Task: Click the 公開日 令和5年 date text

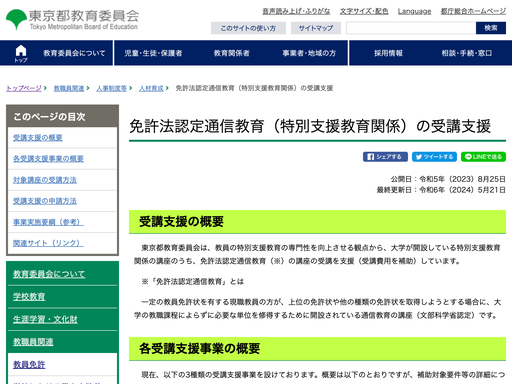Action: pos(448,179)
